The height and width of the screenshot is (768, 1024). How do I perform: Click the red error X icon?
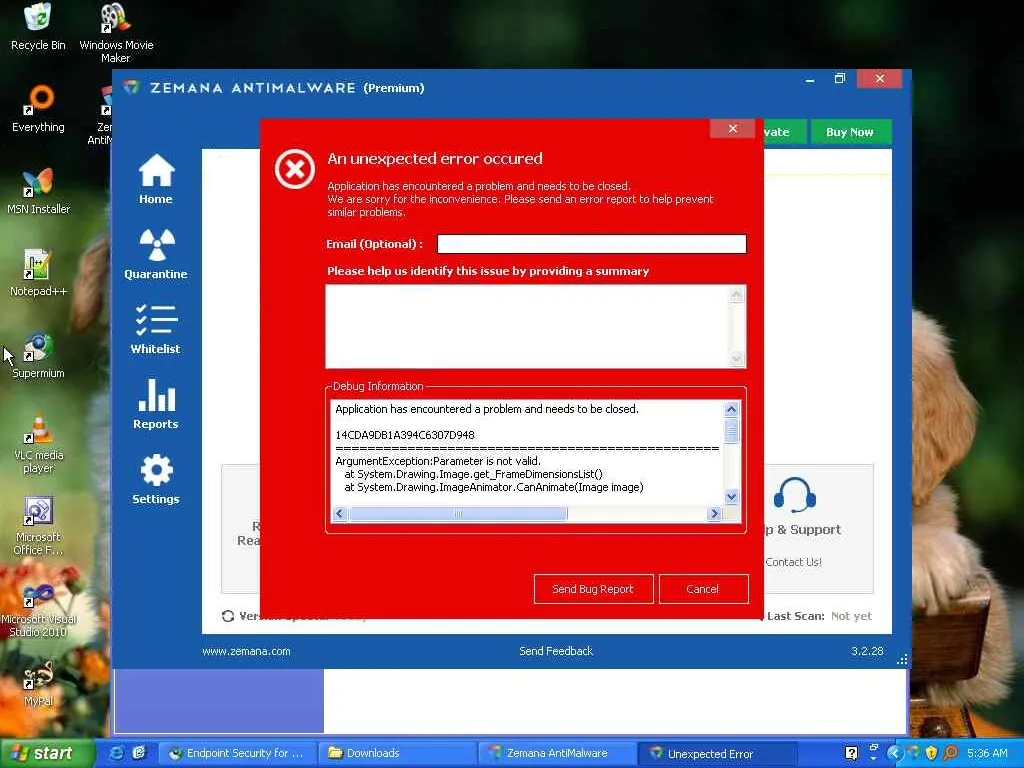295,169
